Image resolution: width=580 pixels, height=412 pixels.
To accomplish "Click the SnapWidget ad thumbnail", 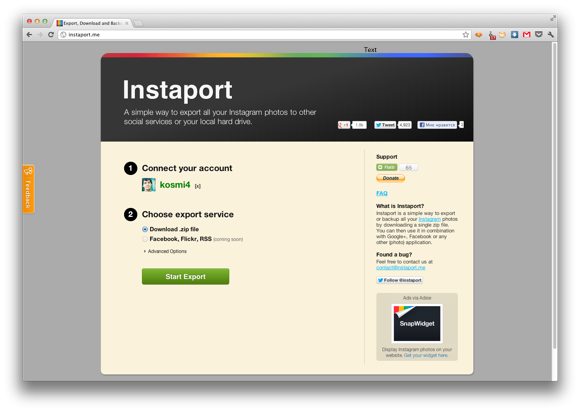I will pos(417,323).
